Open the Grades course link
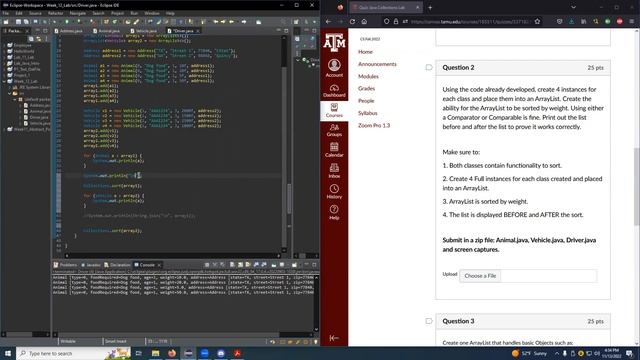This screenshot has height=360, width=640. tap(367, 89)
